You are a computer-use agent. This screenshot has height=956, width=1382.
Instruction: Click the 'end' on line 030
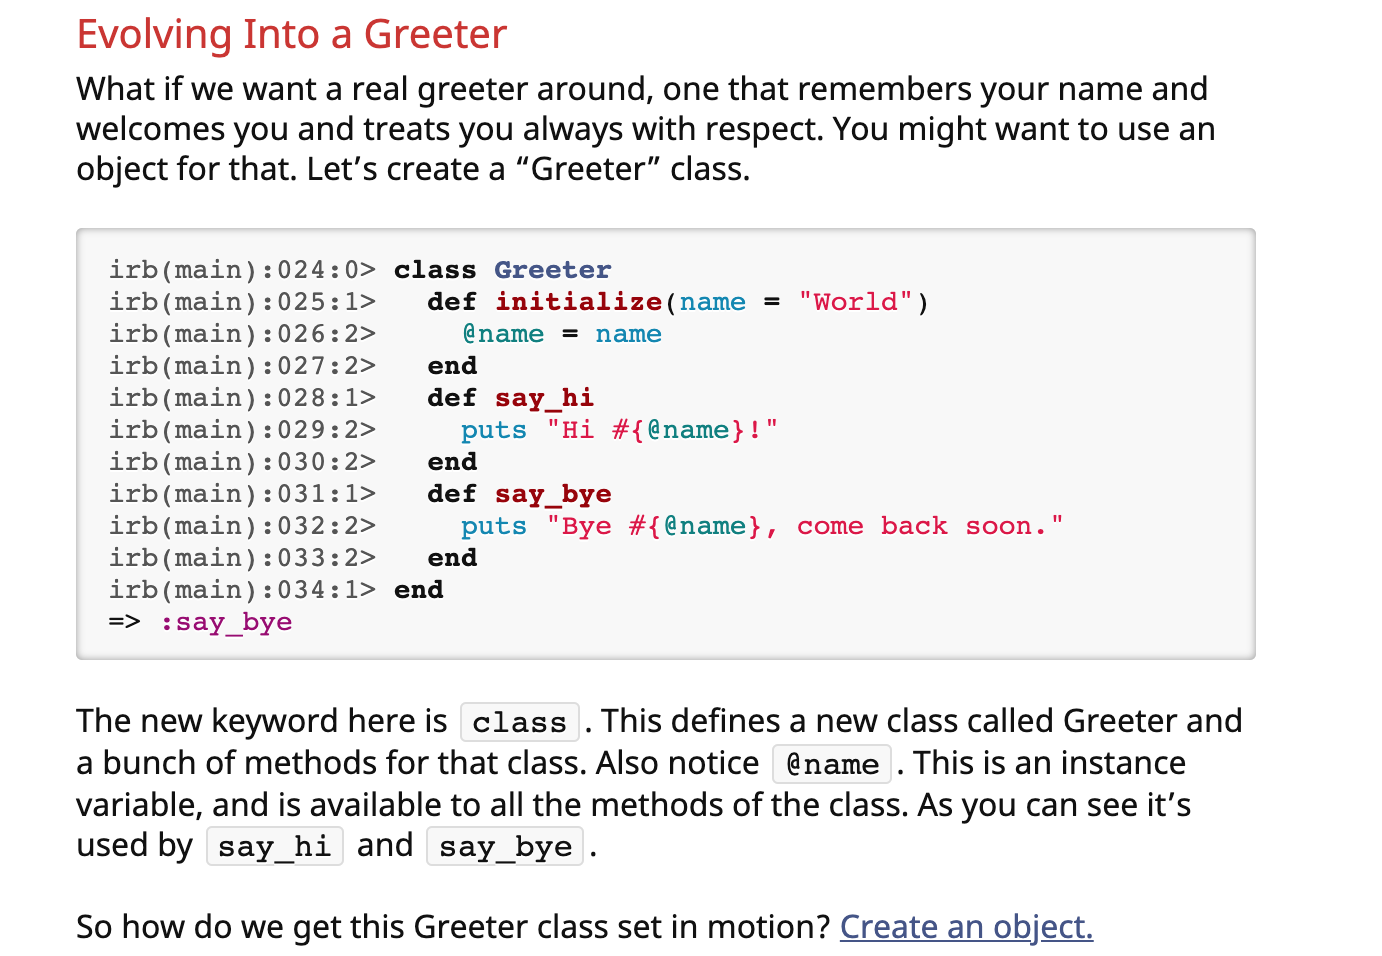[x=452, y=462]
